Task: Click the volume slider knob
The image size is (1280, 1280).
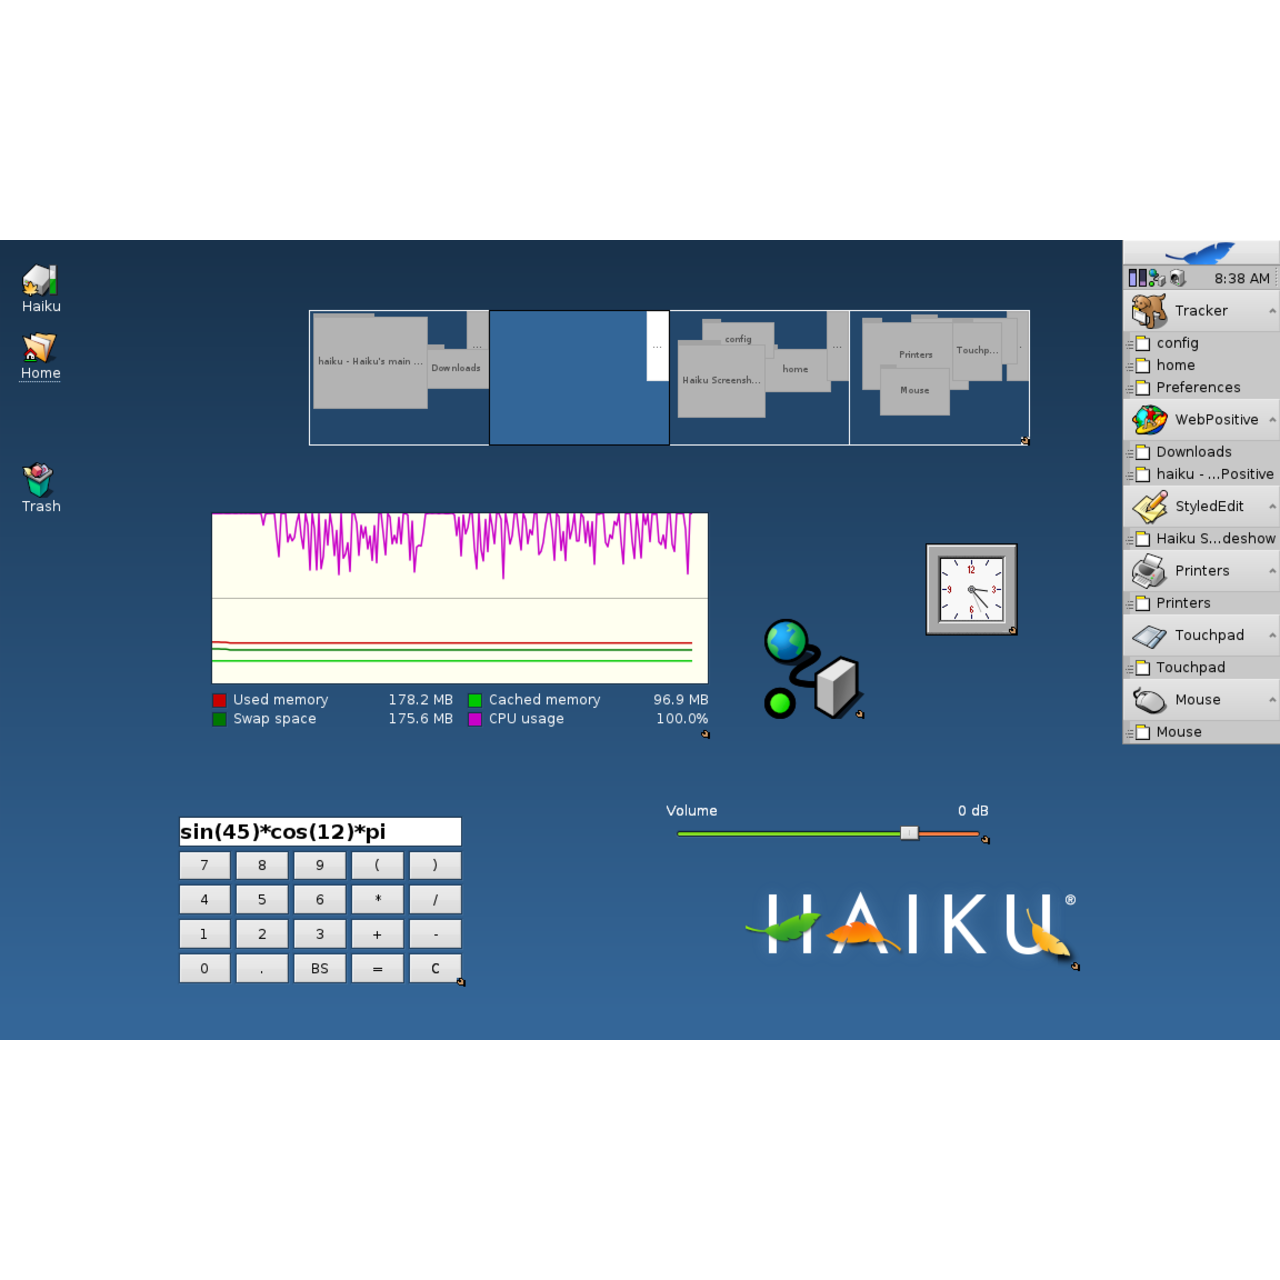Action: [x=909, y=832]
